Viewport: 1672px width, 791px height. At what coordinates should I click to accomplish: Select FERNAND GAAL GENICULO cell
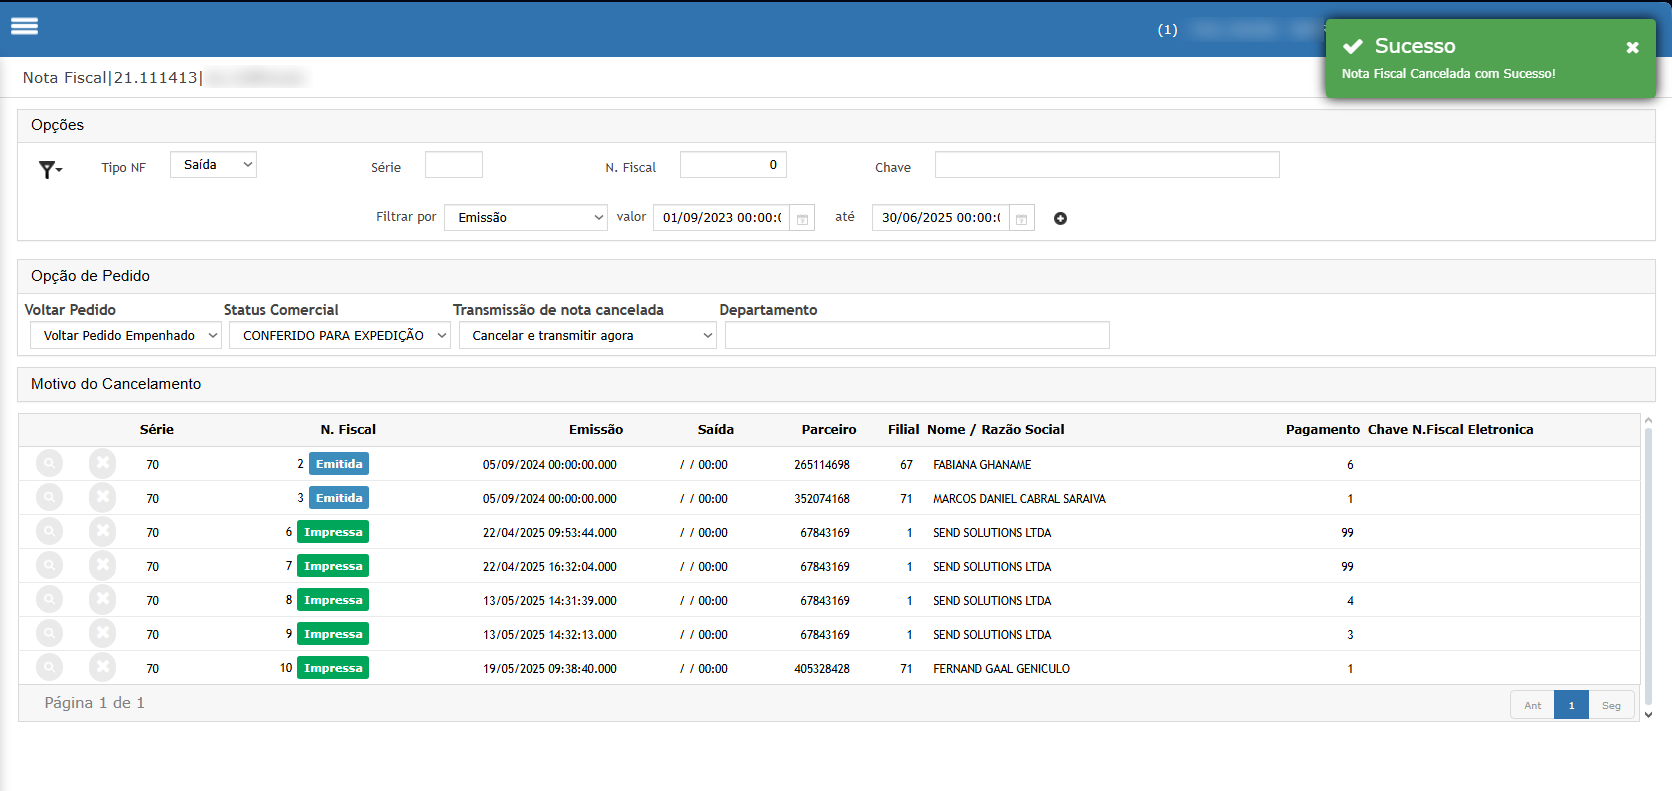tap(1001, 669)
